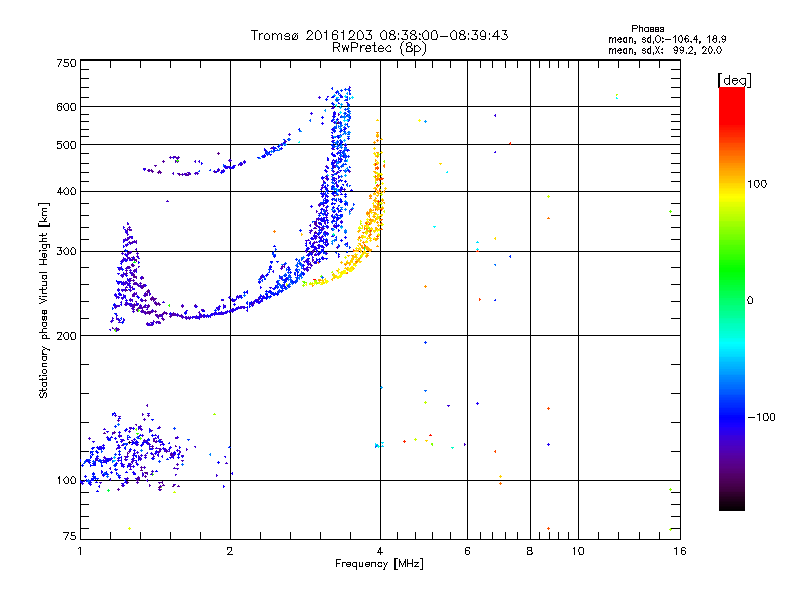Click the y-axis label '200'
Viewport: 800px width, 600px height.
click(67, 336)
